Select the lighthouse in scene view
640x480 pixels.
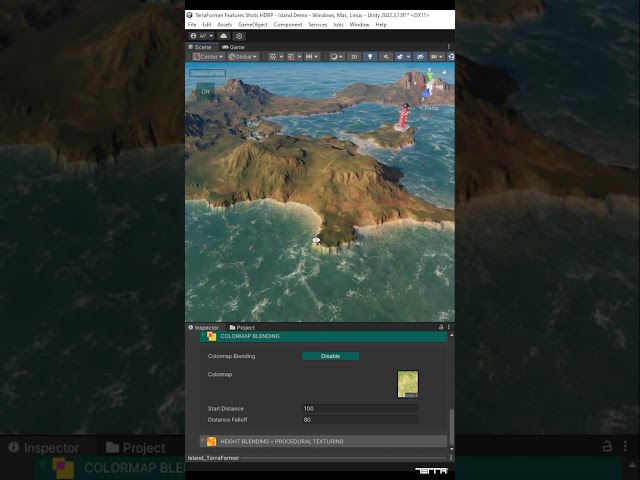[403, 117]
